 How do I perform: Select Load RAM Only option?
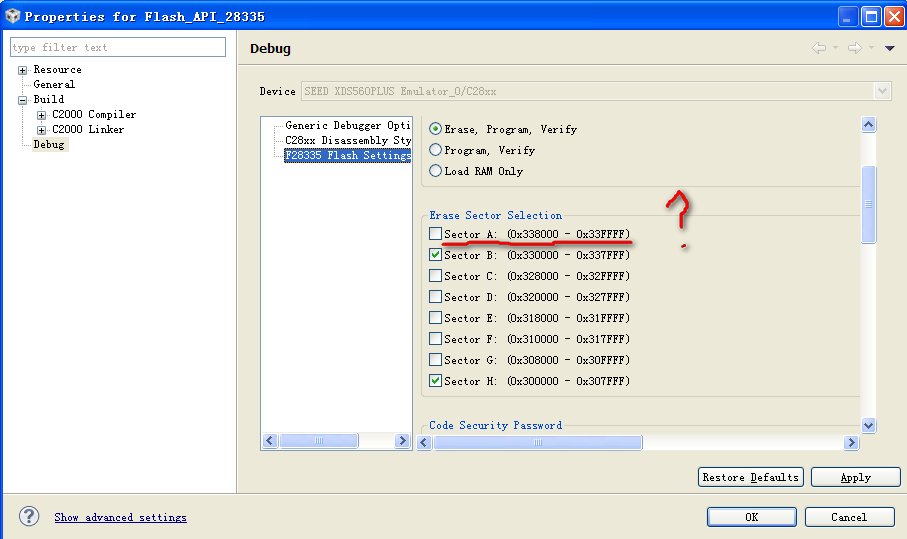436,171
